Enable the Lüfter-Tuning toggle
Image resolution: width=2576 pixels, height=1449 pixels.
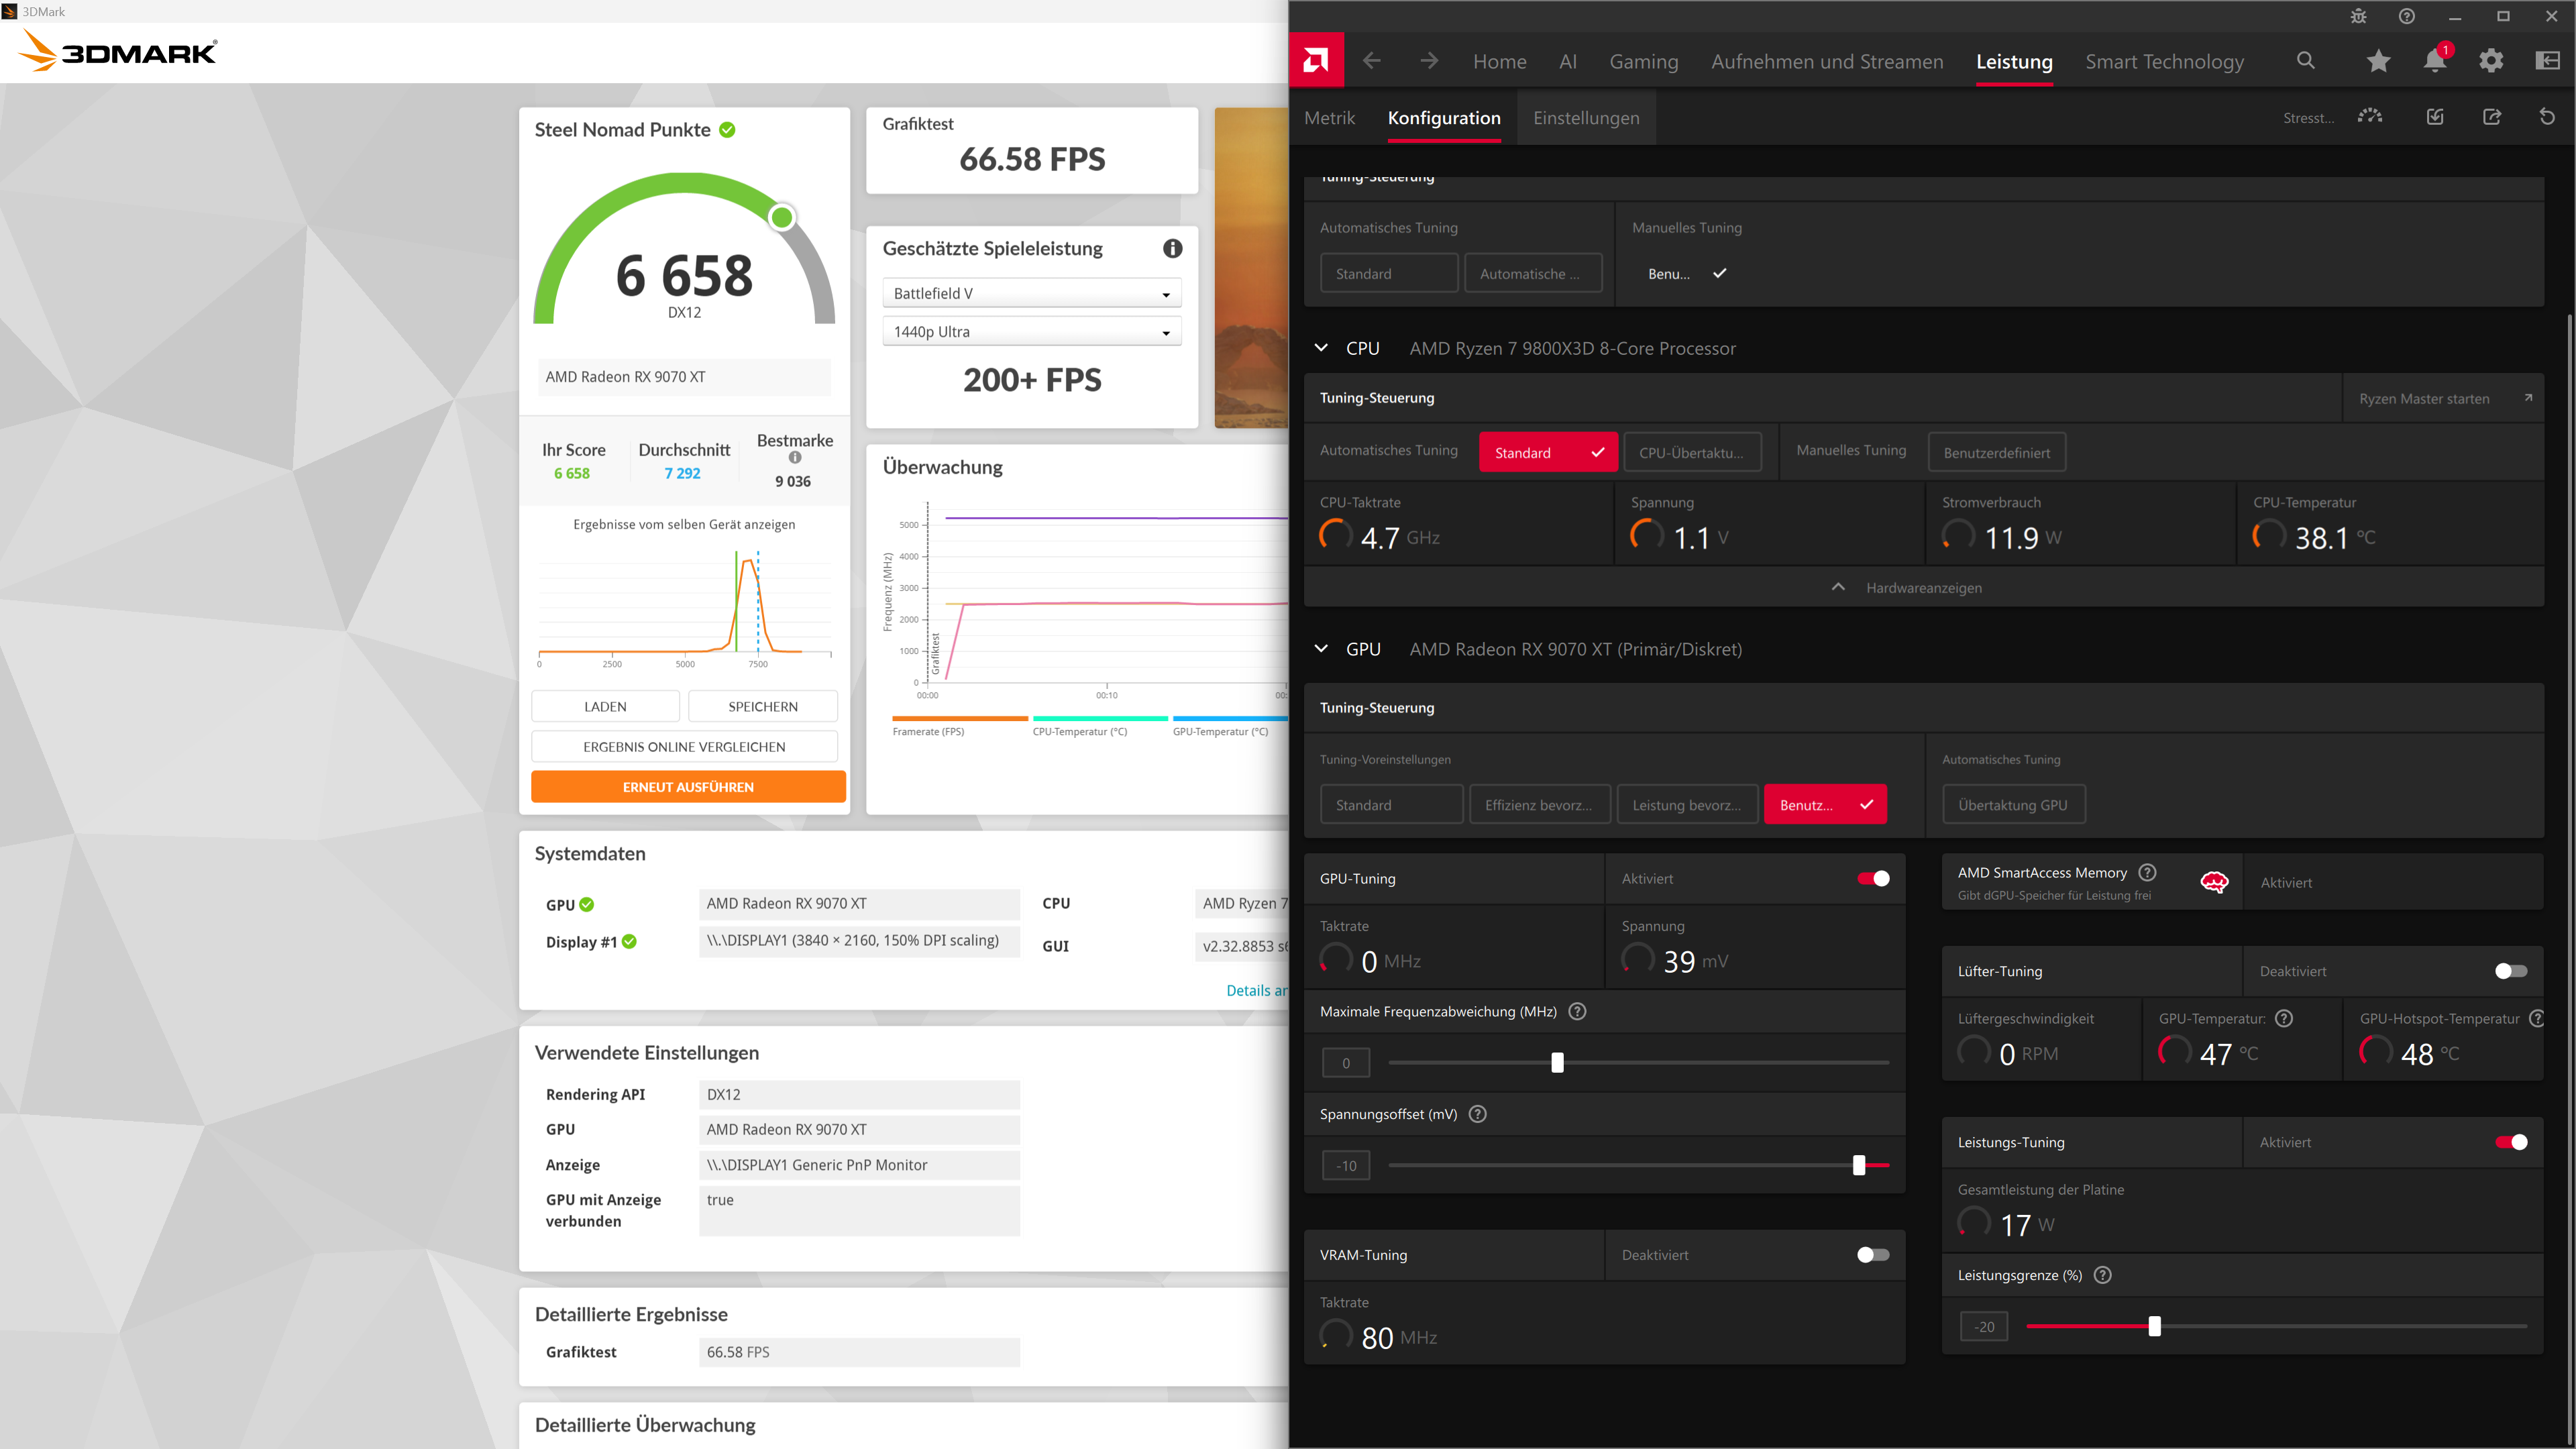point(2510,971)
